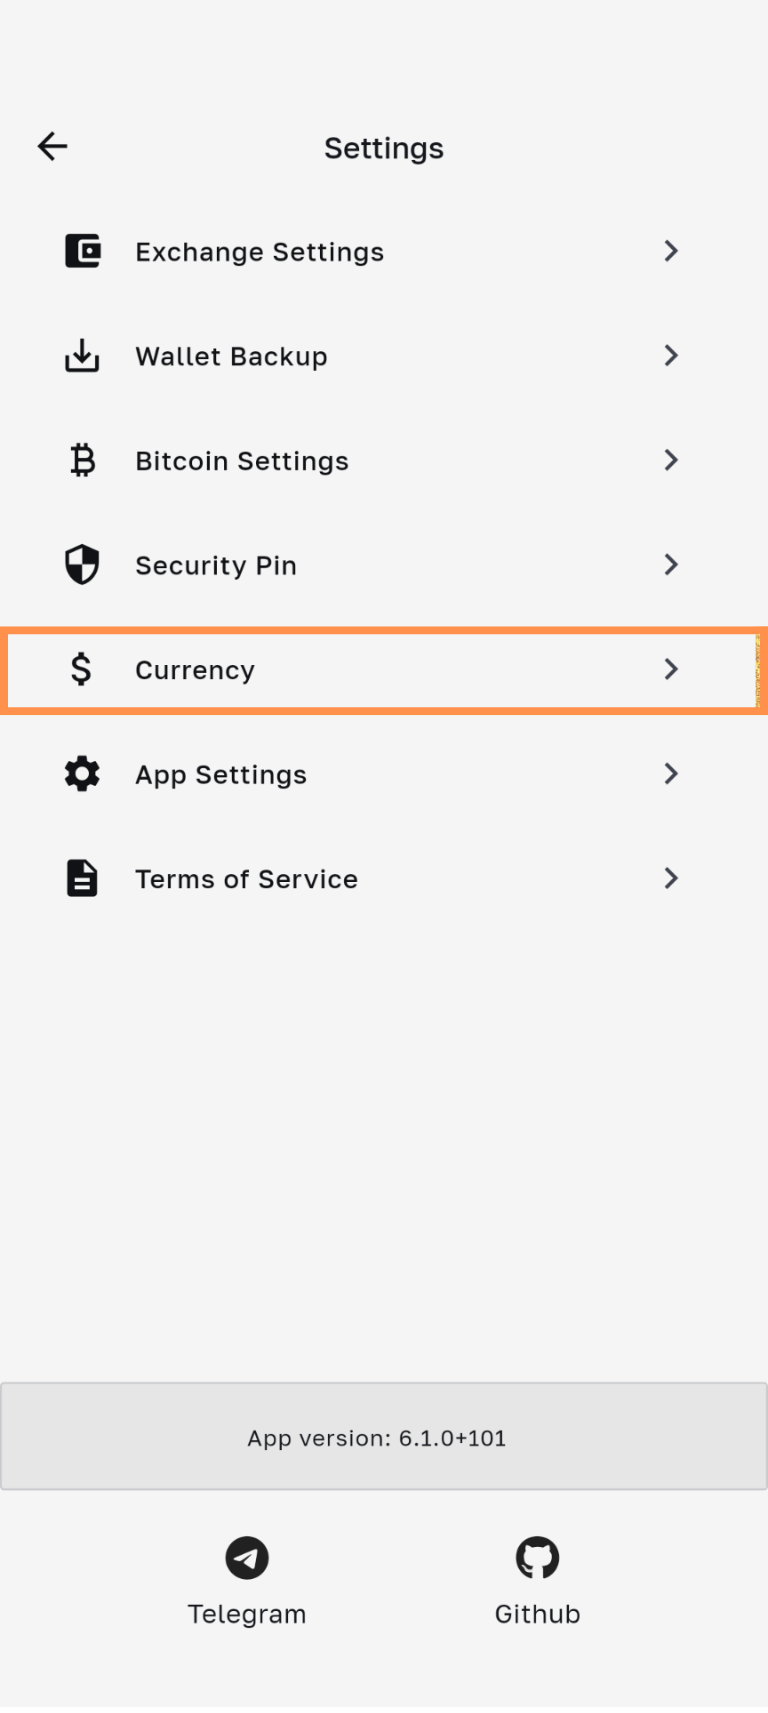
Task: Expand Wallet Backup via its chevron
Action: [671, 356]
